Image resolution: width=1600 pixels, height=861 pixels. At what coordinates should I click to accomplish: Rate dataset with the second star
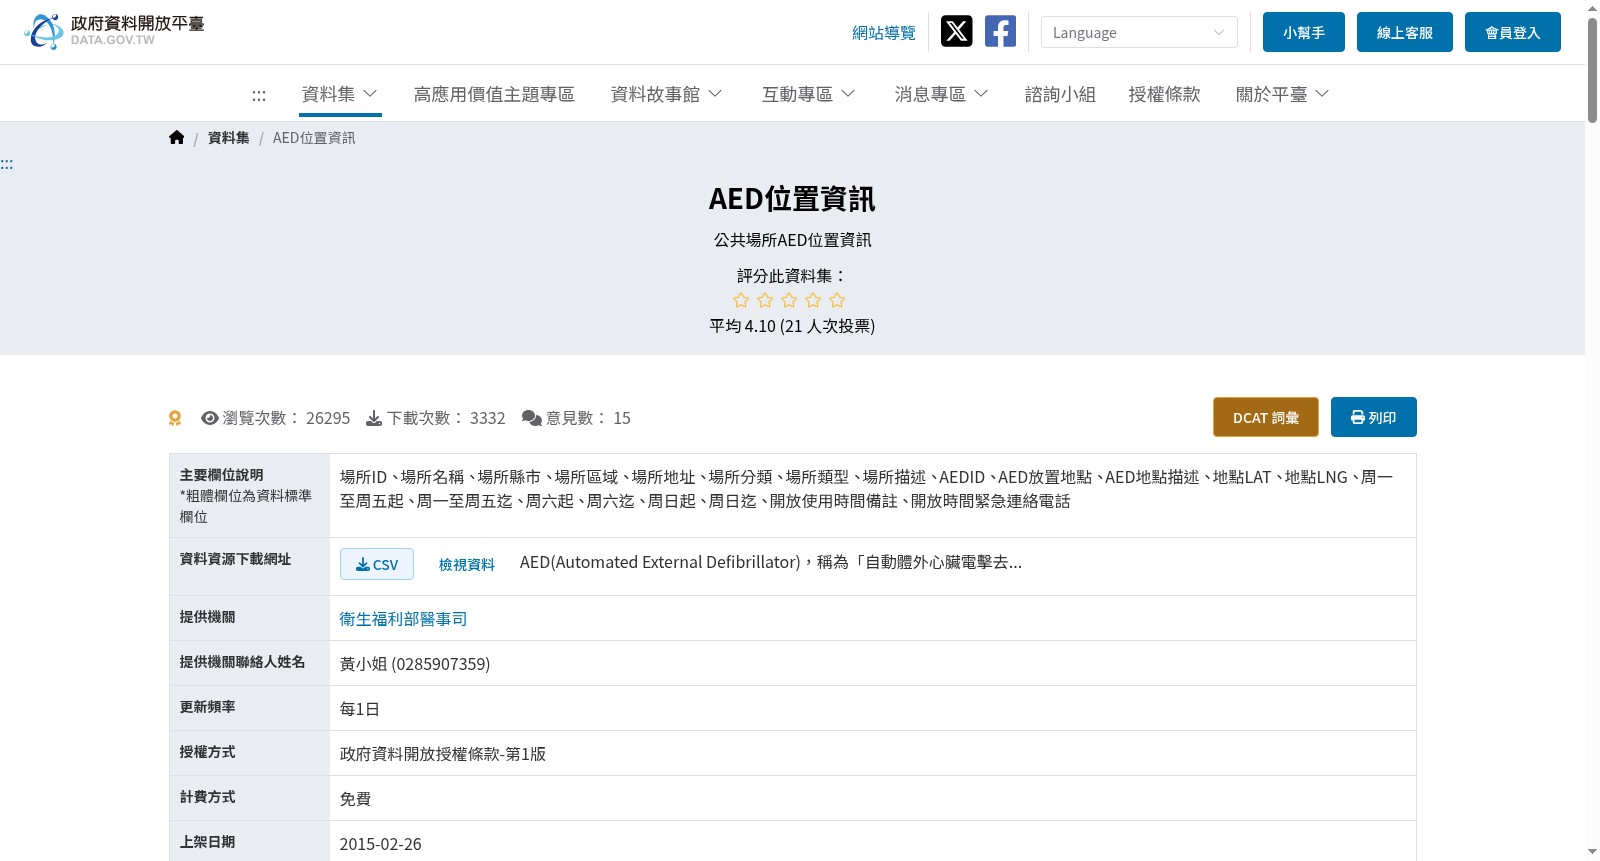click(765, 300)
